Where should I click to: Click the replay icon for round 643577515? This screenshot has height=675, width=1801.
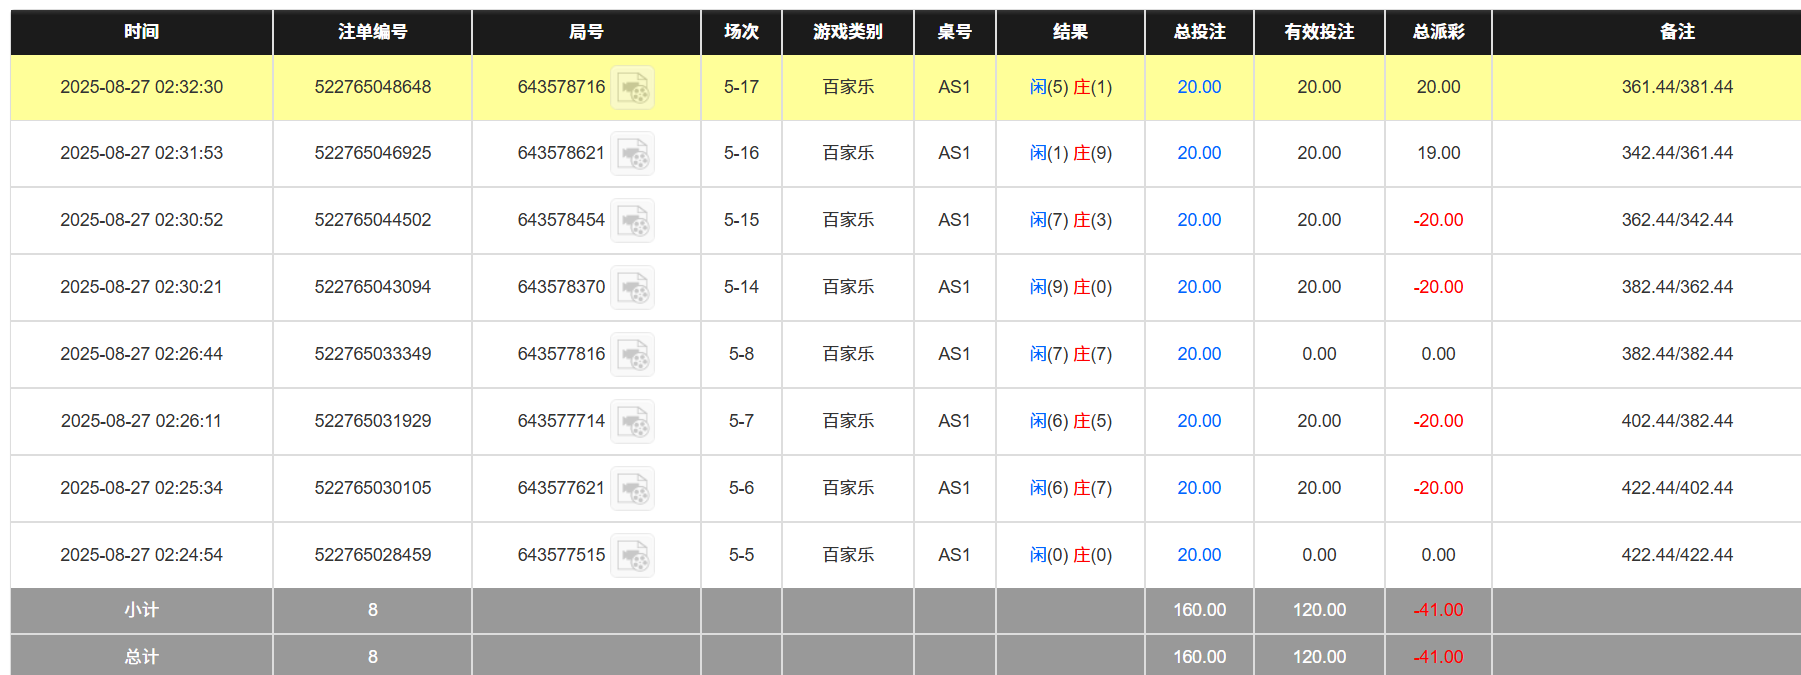pyautogui.click(x=632, y=556)
